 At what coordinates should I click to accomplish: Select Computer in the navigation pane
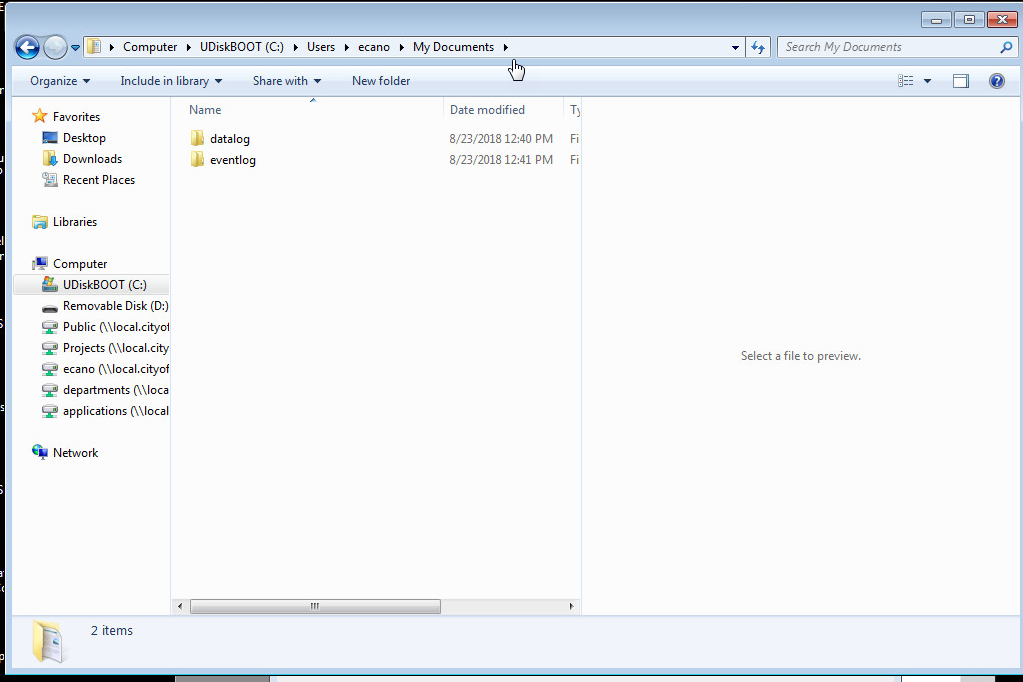click(x=80, y=264)
